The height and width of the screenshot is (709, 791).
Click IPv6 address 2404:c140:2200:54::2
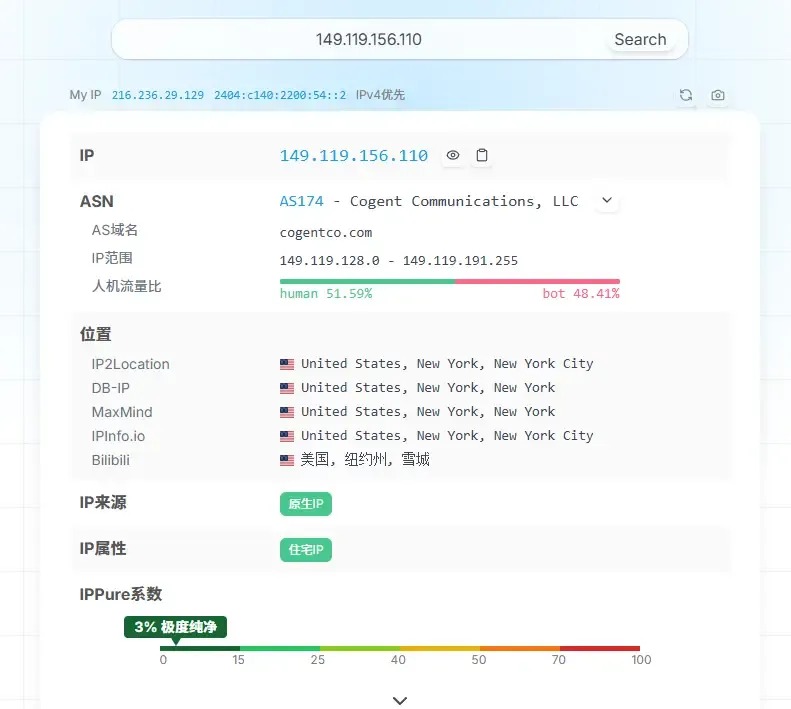(x=280, y=95)
